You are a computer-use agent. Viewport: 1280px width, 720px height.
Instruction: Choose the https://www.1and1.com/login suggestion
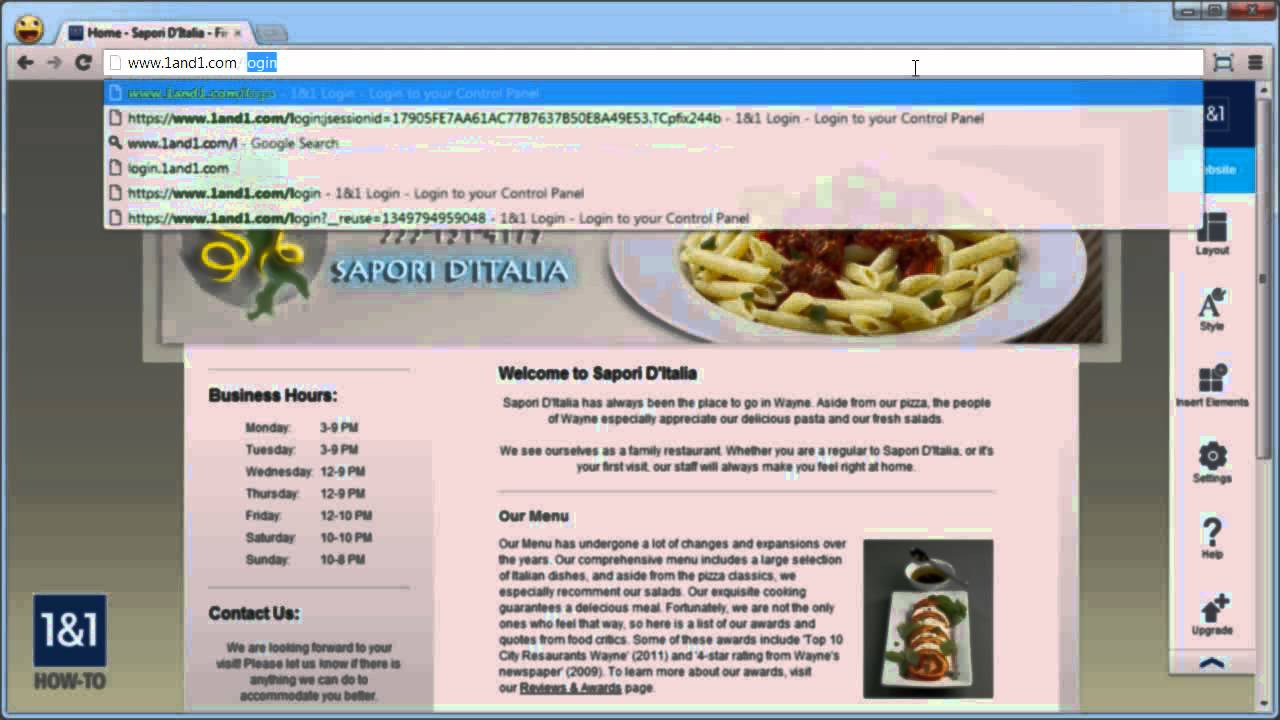tap(653, 193)
